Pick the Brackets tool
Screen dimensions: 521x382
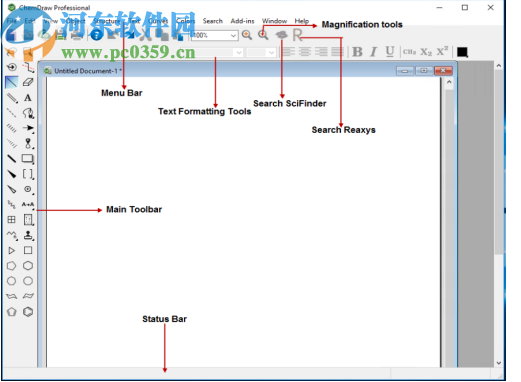point(28,174)
